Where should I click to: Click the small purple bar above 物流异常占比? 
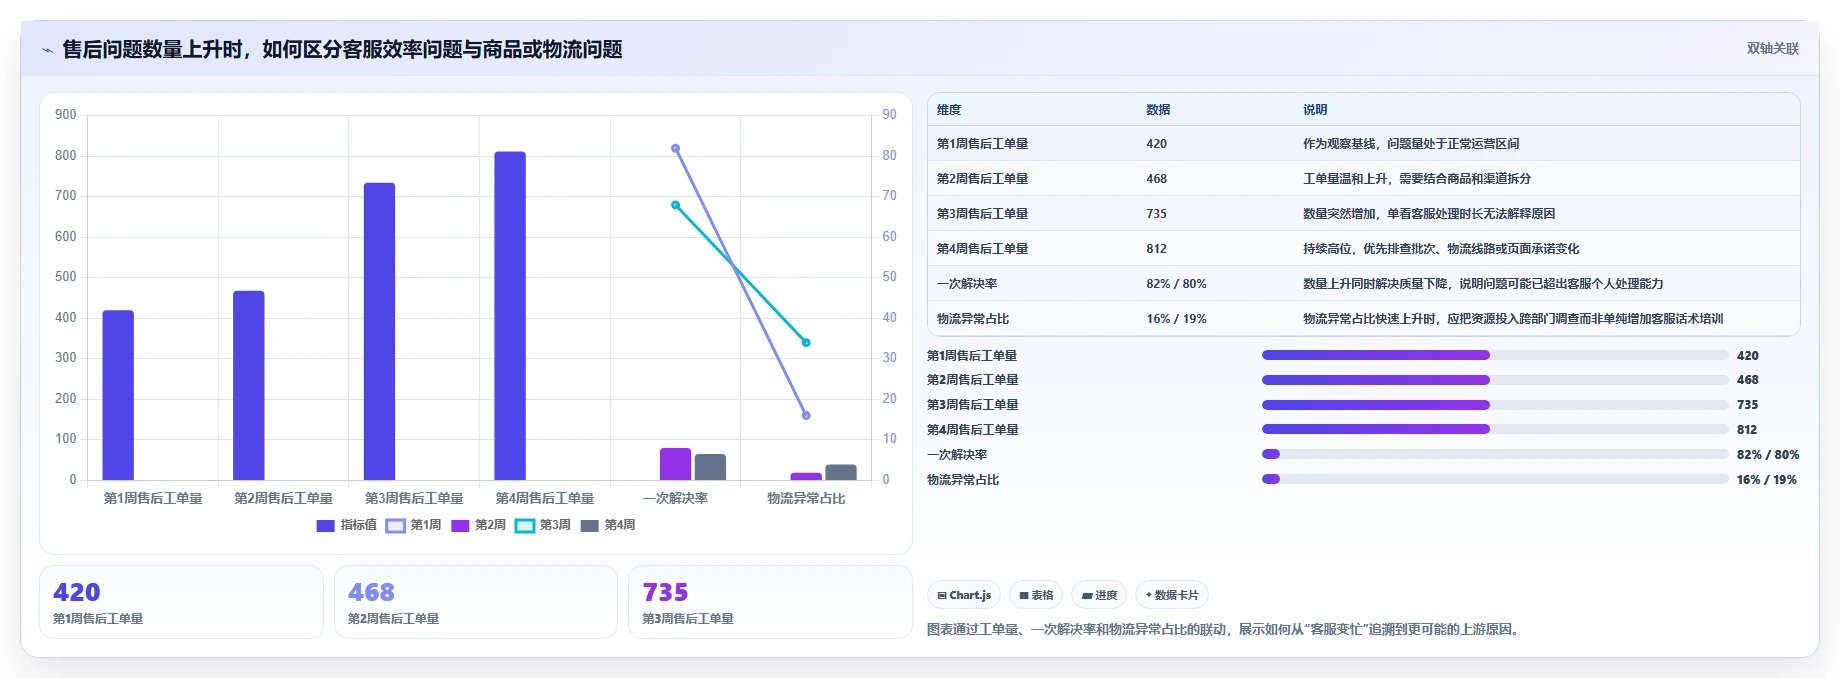pos(806,476)
